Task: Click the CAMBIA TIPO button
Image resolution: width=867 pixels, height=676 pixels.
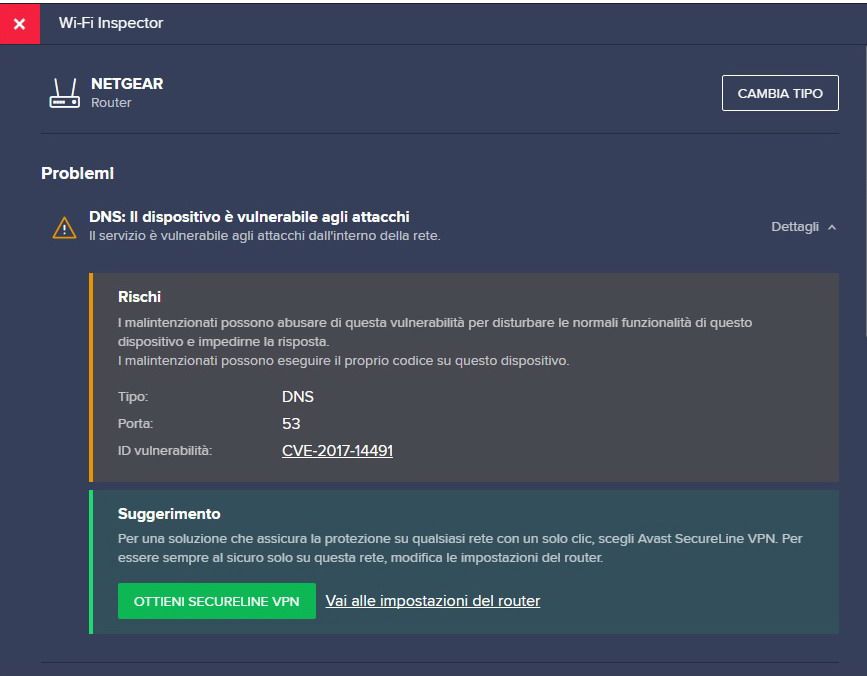Action: pos(780,93)
